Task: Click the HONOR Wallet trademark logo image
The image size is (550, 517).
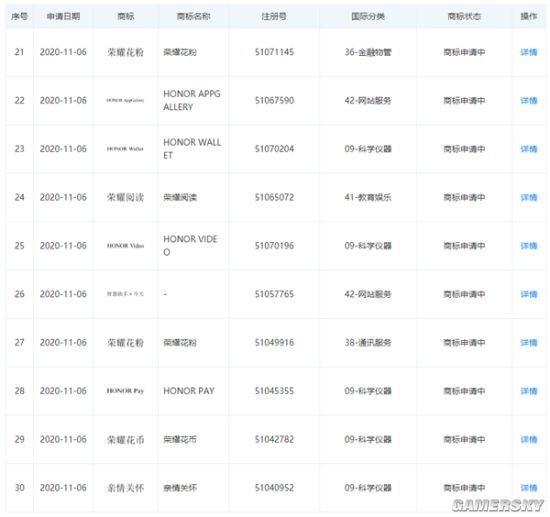Action: 125,149
